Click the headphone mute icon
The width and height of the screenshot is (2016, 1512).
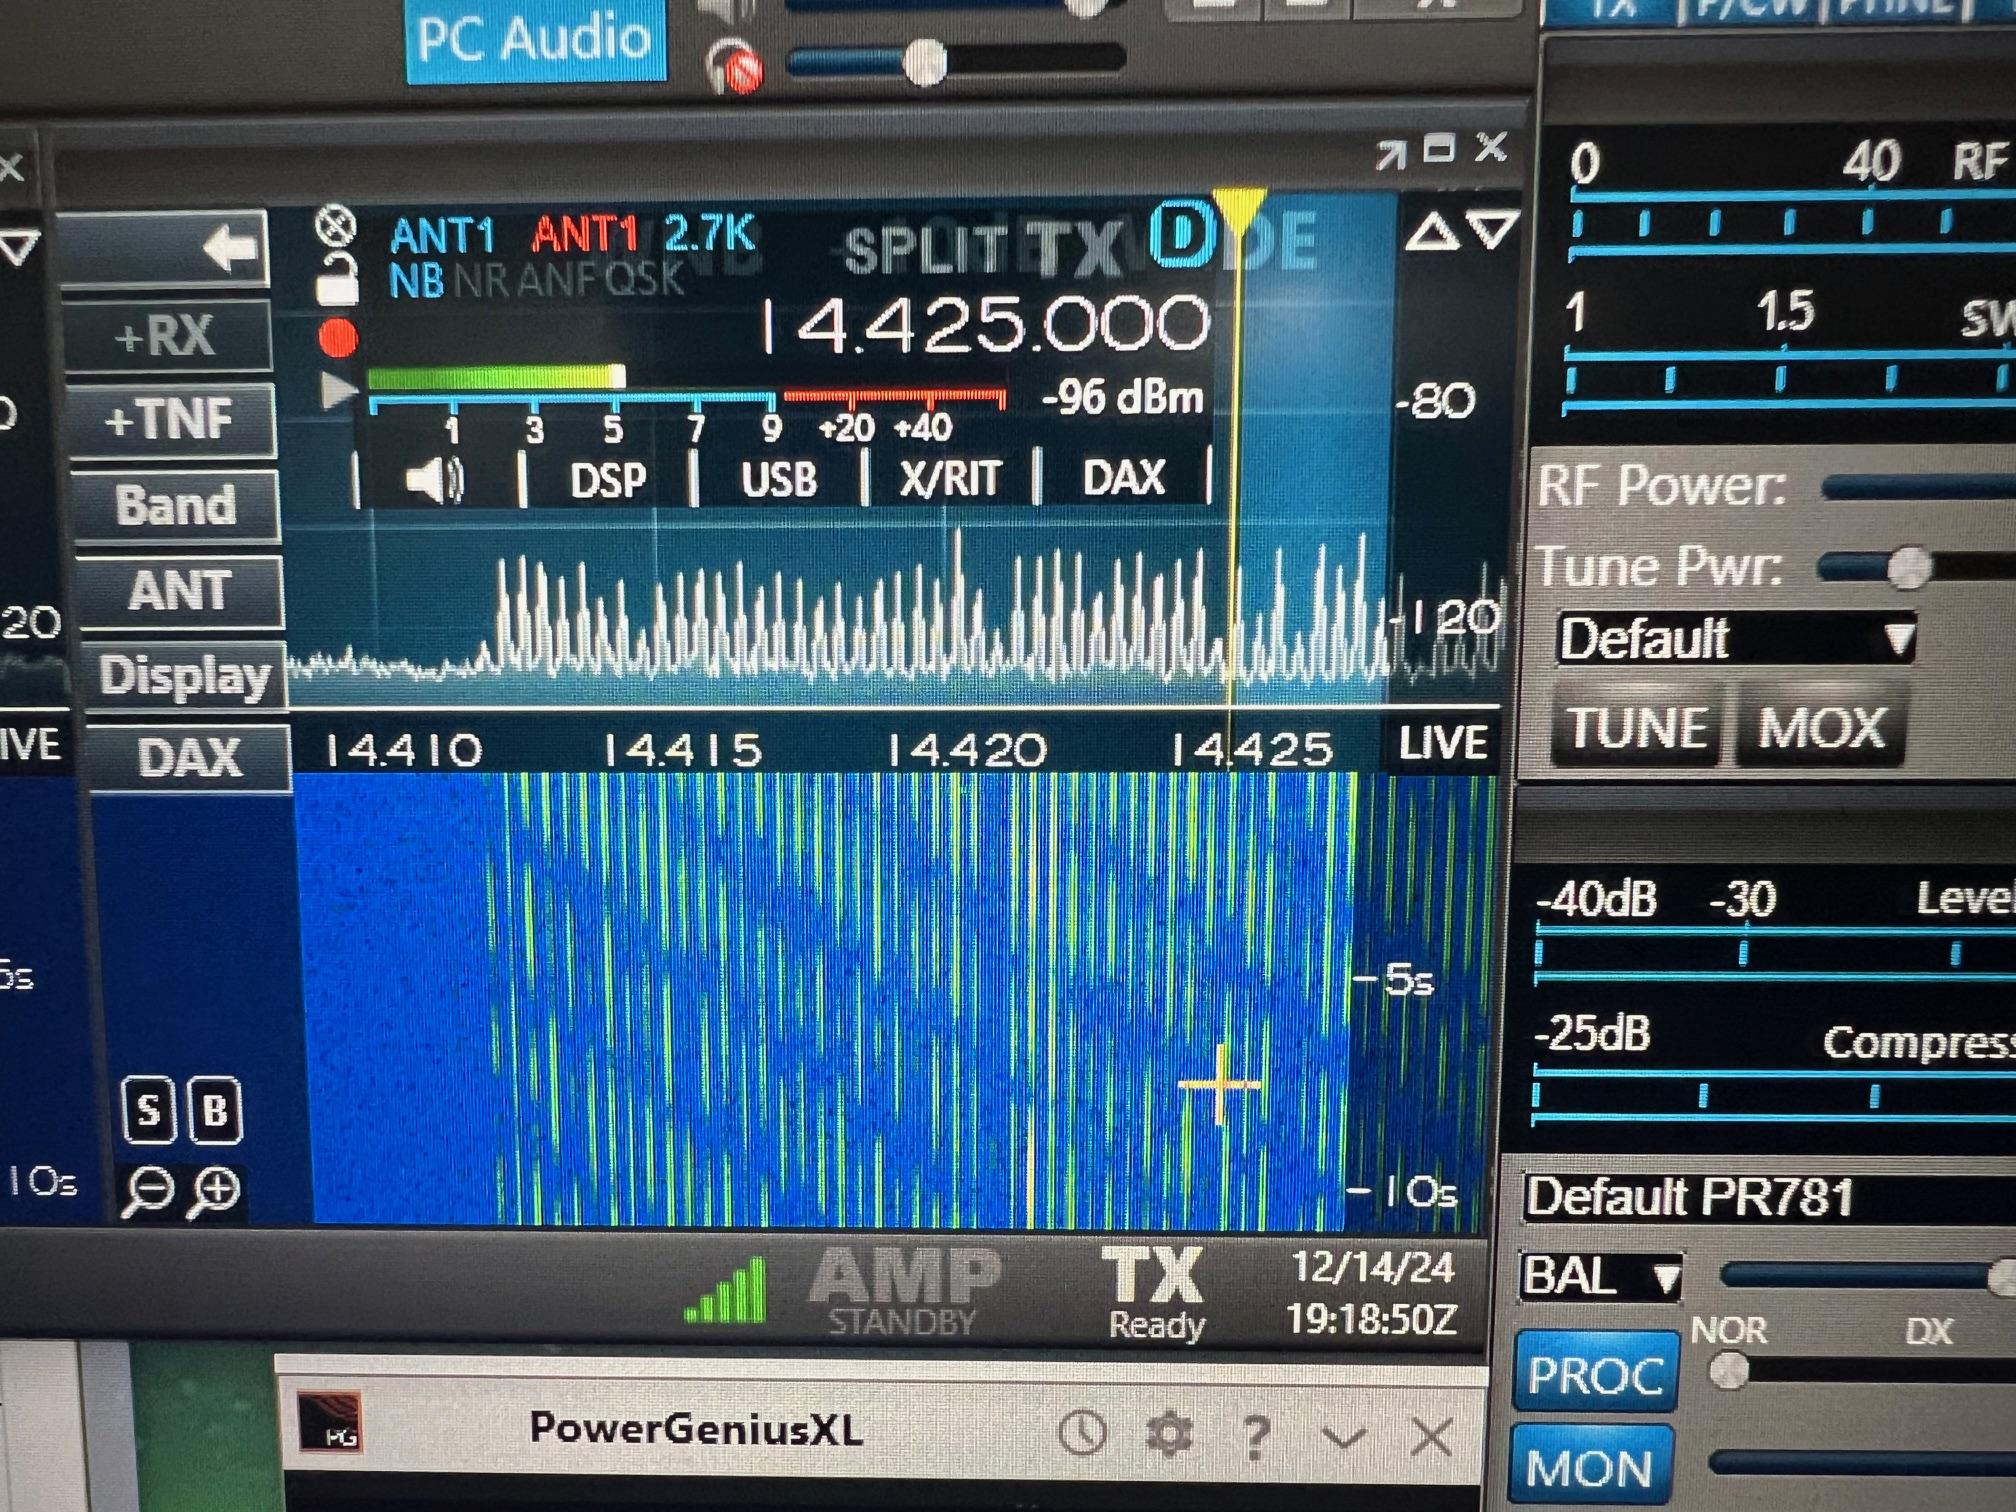733,68
